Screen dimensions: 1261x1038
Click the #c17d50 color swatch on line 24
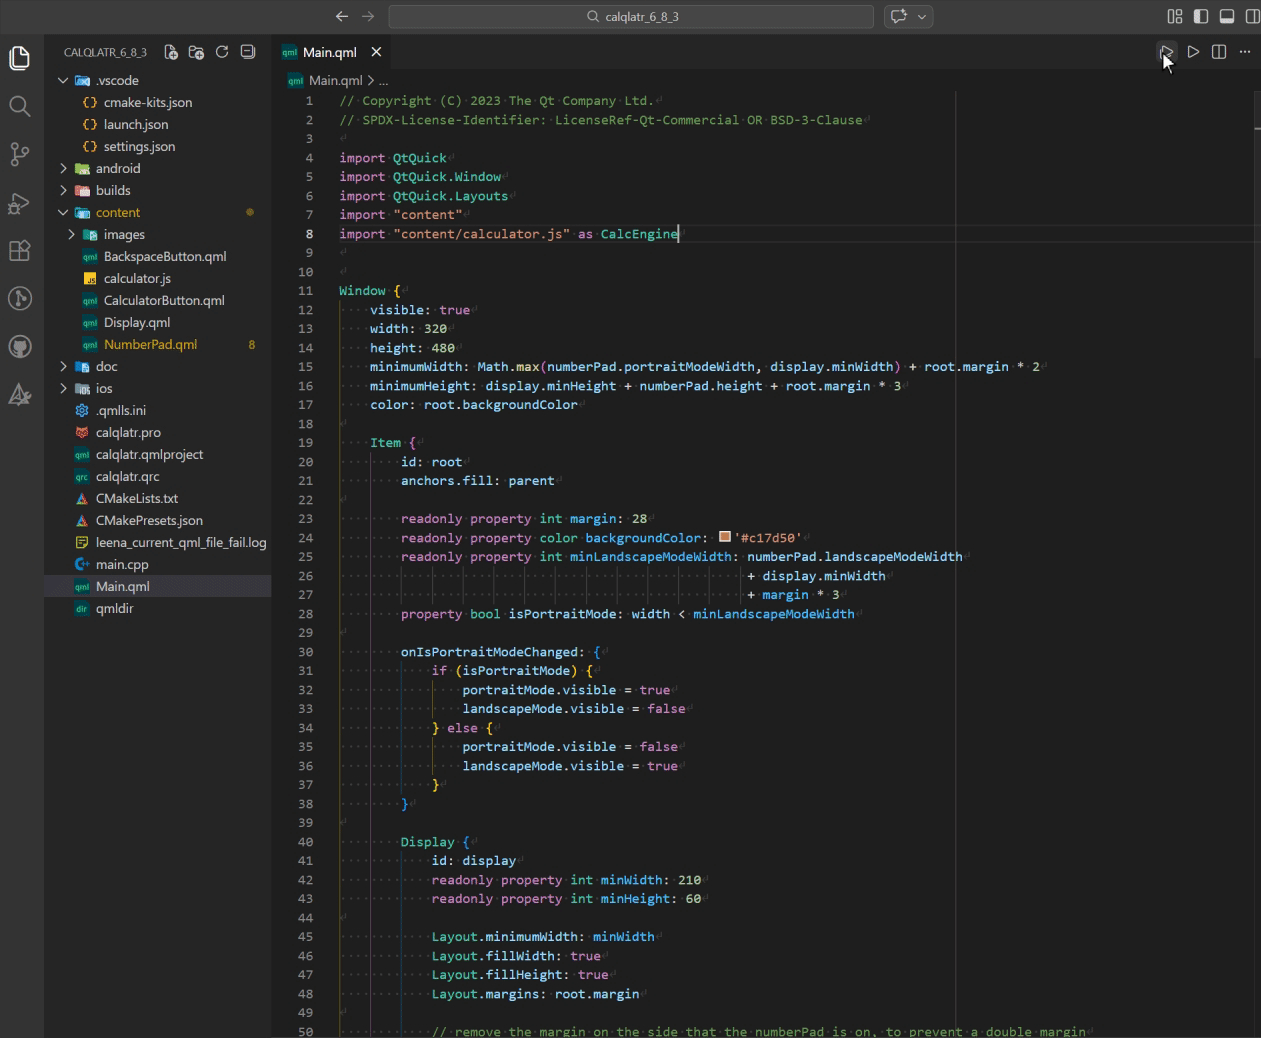click(724, 537)
